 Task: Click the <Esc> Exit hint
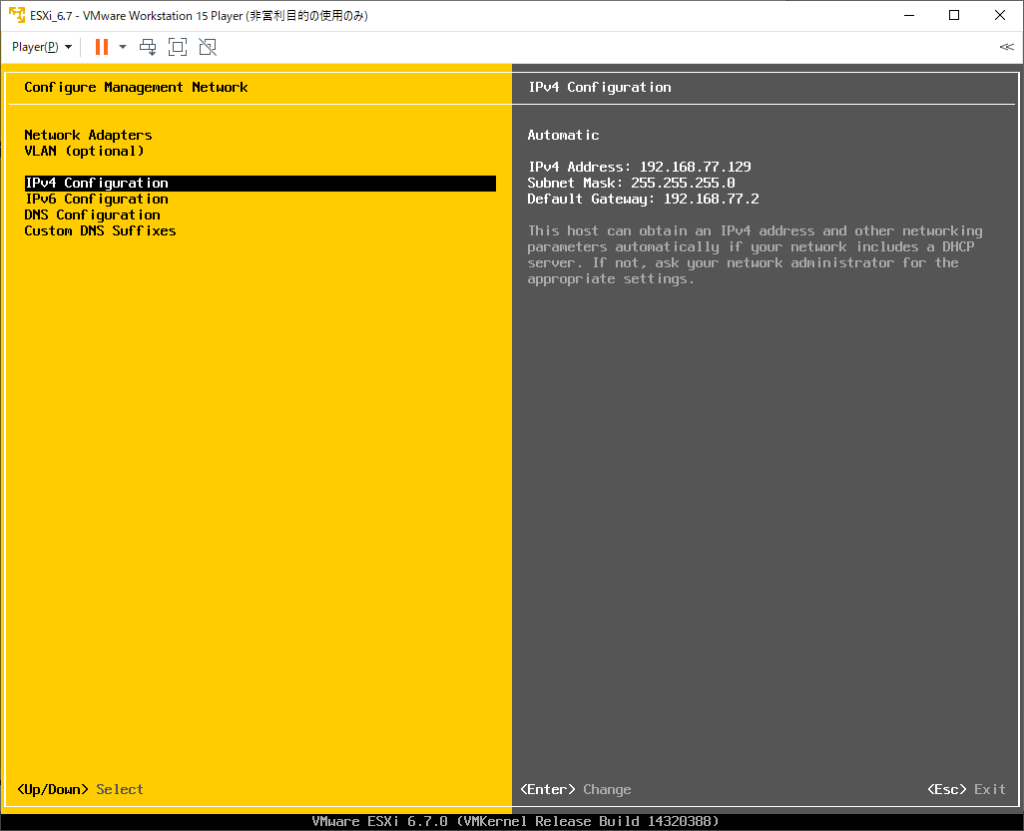pos(967,789)
